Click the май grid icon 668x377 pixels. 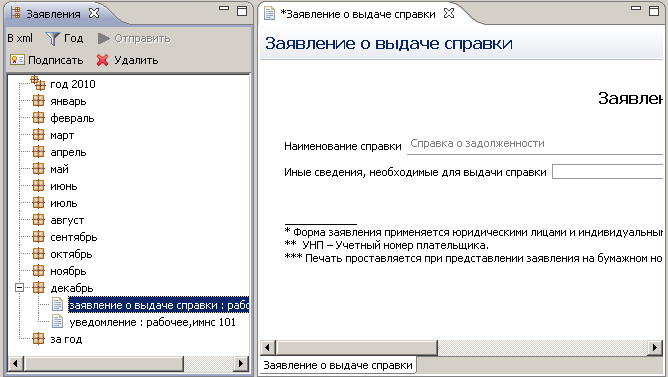click(38, 169)
